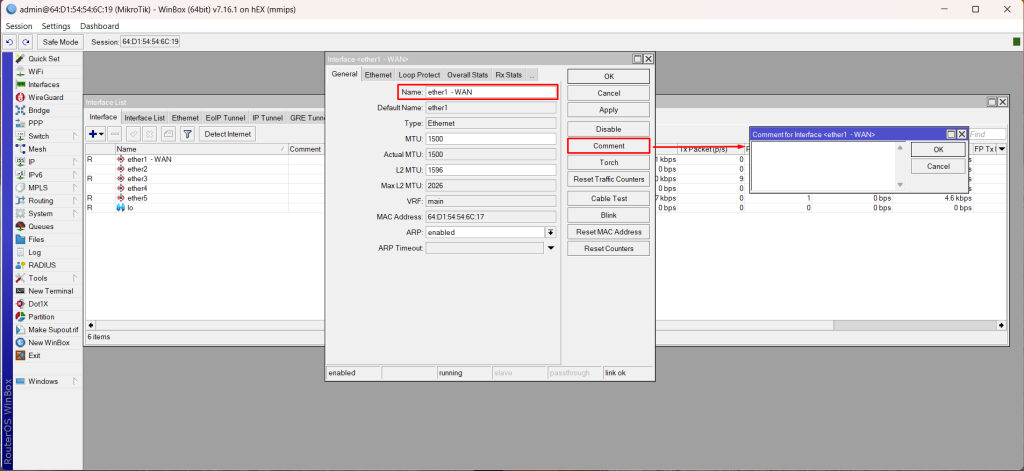Open RADIUS from the sidebar
Screen dimensions: 1024x471
click(42, 265)
